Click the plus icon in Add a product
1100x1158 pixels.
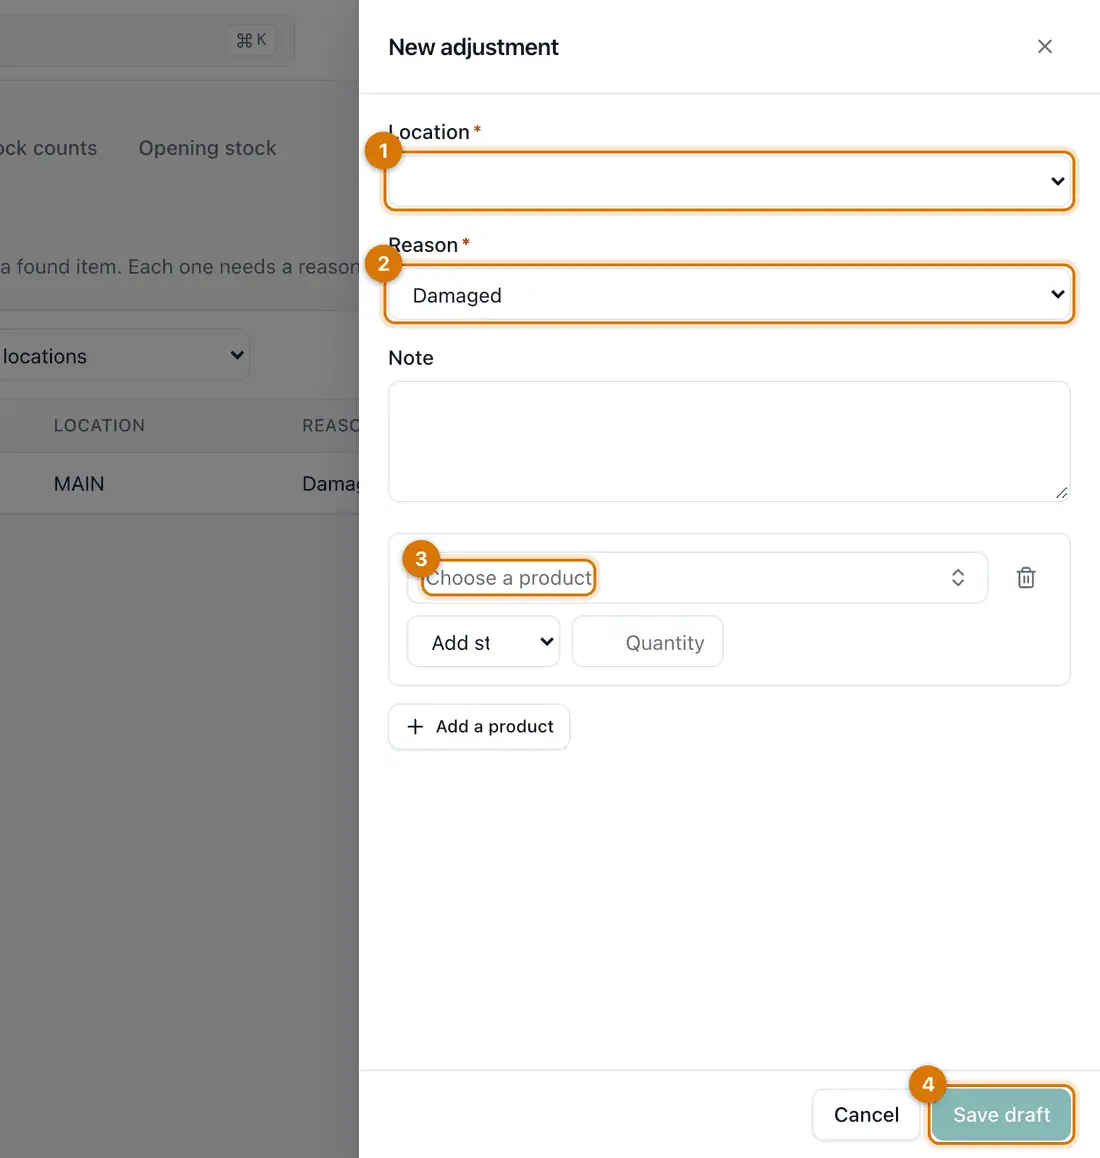(x=415, y=727)
